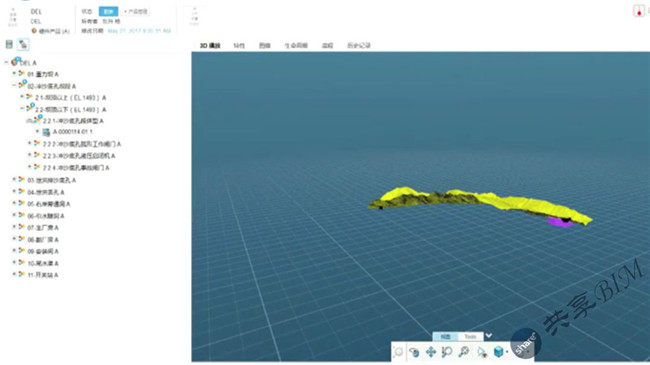Click the document icon beside A-0000114-01
Image resolution: width=650 pixels, height=365 pixels.
click(x=46, y=132)
